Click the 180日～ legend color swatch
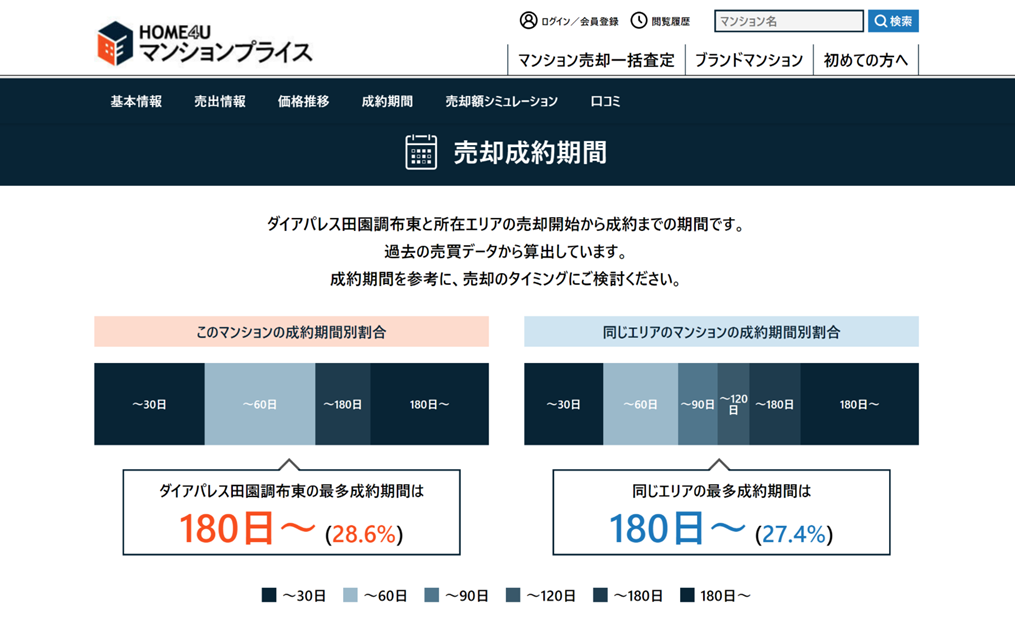The height and width of the screenshot is (619, 1015). pos(687,595)
